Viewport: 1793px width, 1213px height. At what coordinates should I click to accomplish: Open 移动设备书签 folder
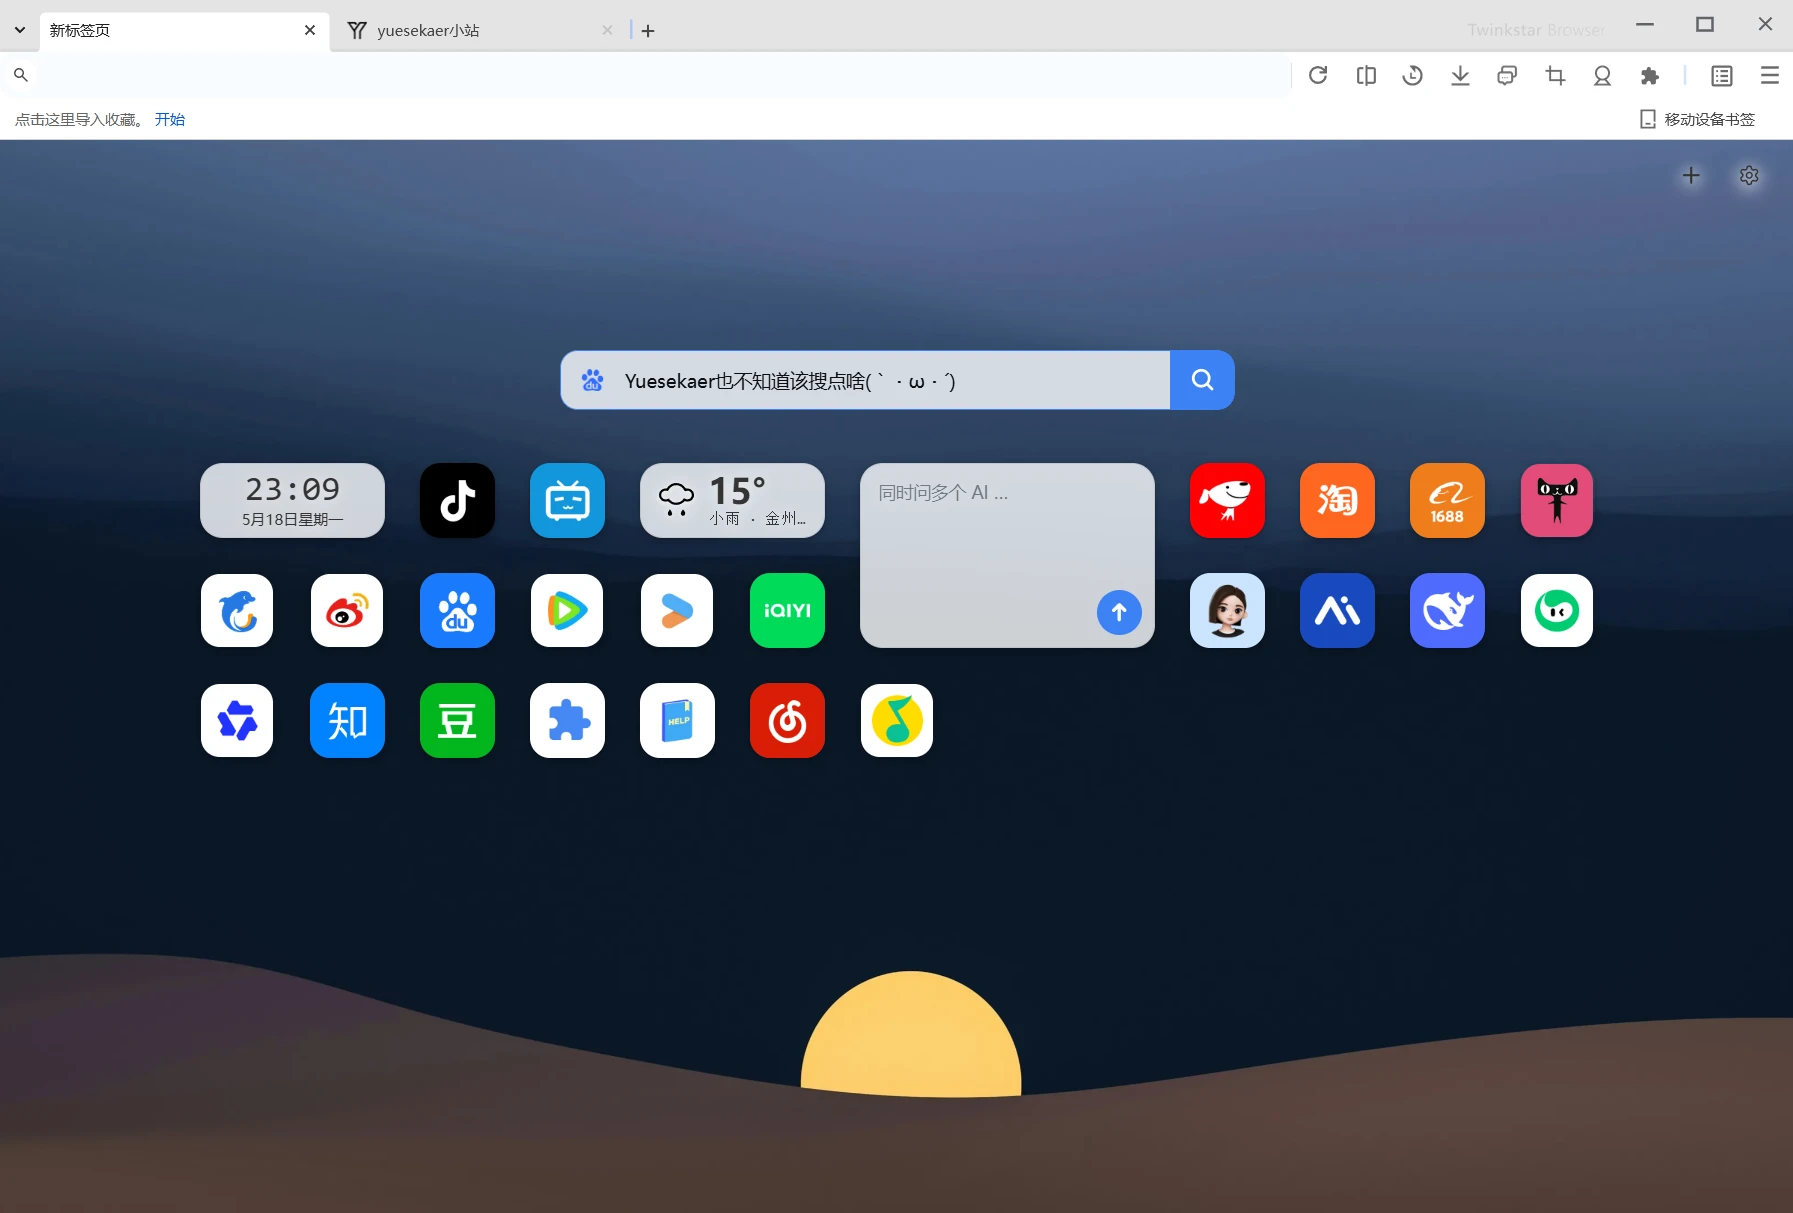tap(1698, 119)
